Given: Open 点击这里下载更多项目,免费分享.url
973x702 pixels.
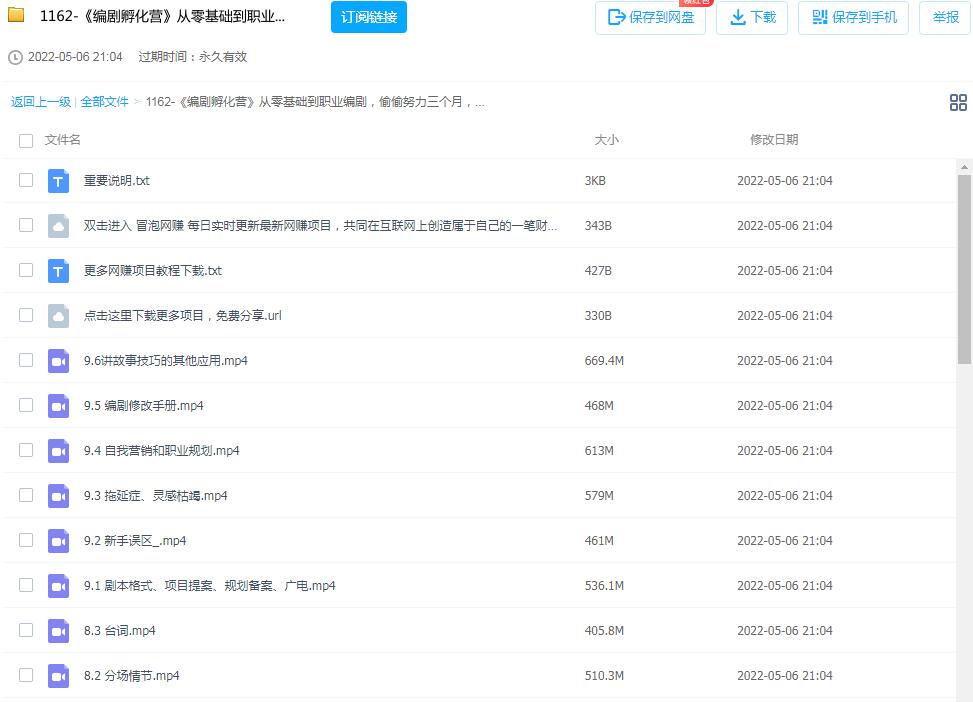Looking at the screenshot, I should click(182, 316).
